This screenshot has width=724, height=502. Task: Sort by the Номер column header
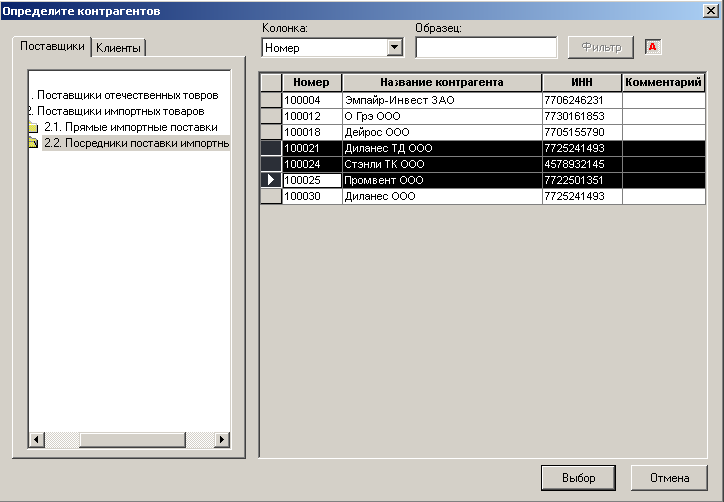pos(312,82)
